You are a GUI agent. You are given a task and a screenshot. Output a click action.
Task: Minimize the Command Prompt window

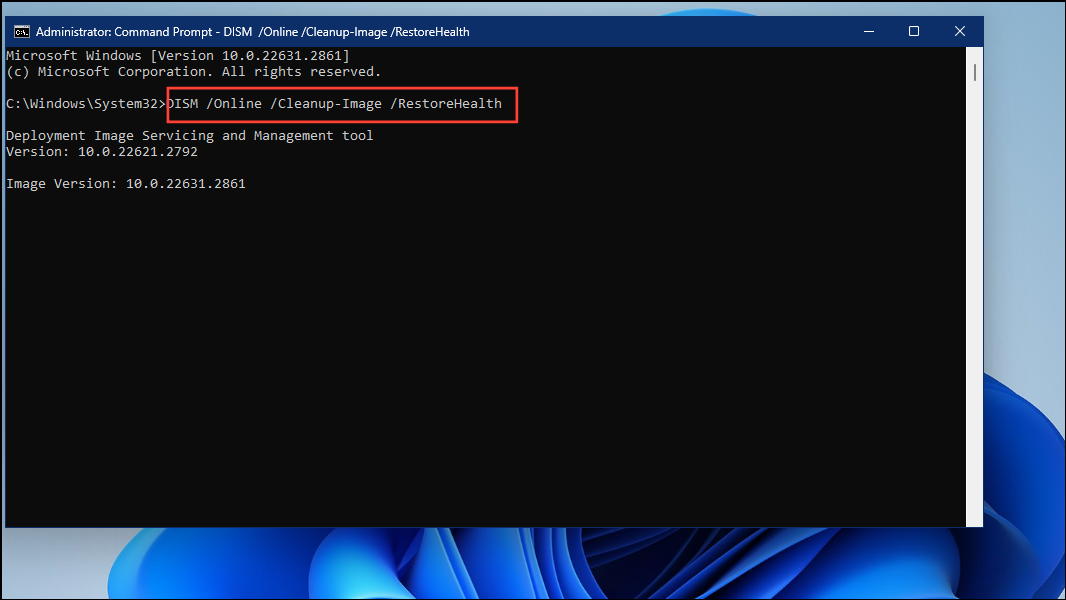click(868, 31)
